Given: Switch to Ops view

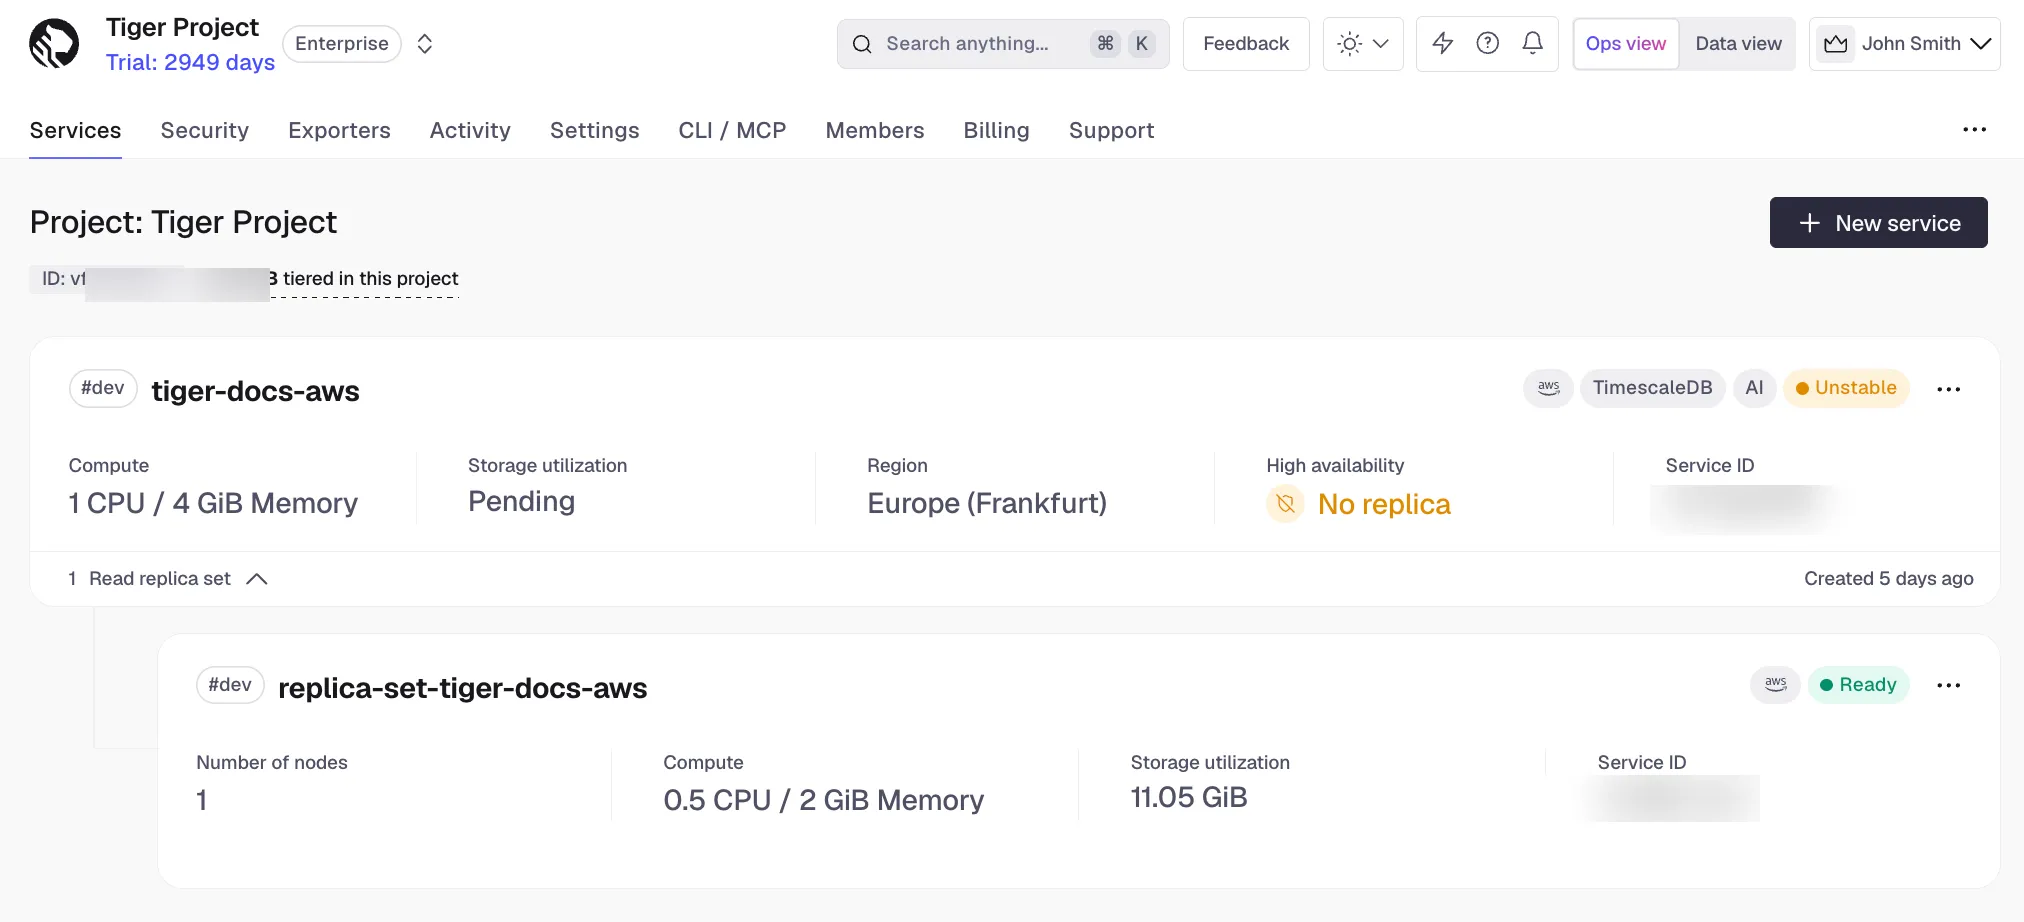Looking at the screenshot, I should point(1626,44).
